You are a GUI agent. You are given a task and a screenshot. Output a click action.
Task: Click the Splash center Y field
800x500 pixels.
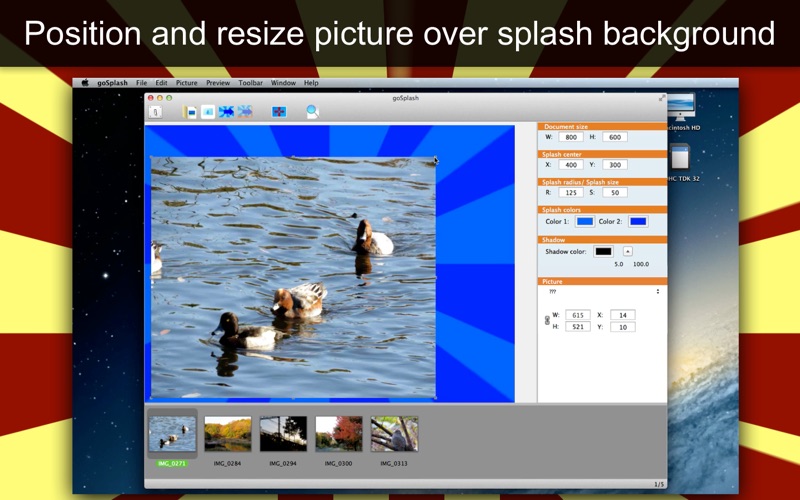615,165
